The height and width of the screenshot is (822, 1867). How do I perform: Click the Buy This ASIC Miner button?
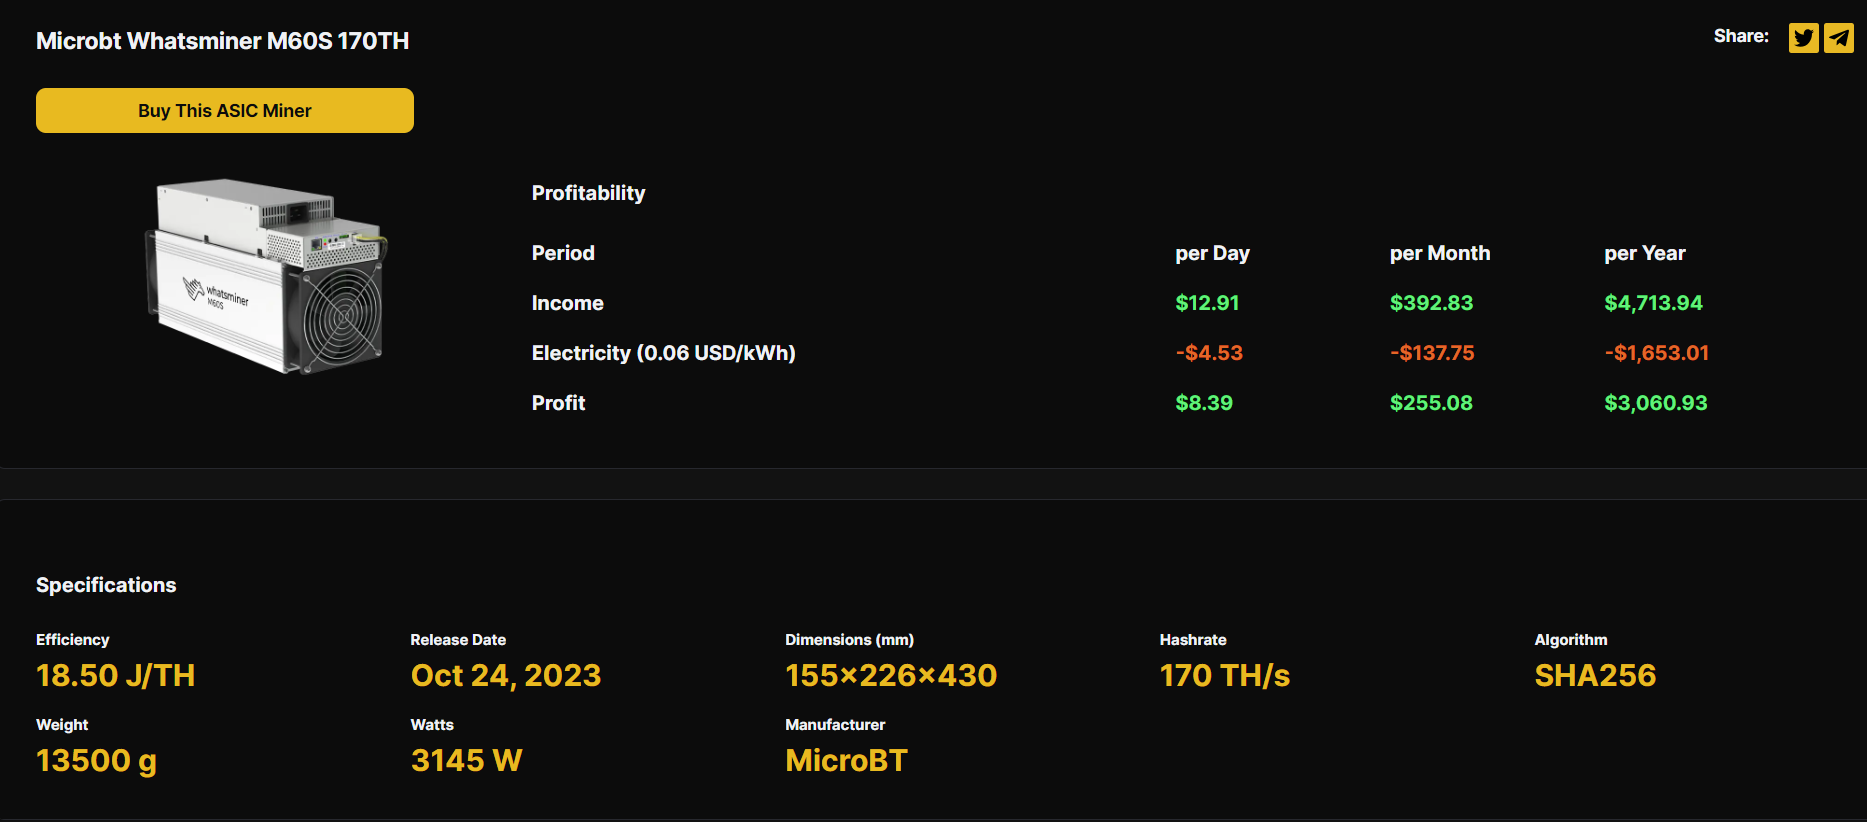225,110
